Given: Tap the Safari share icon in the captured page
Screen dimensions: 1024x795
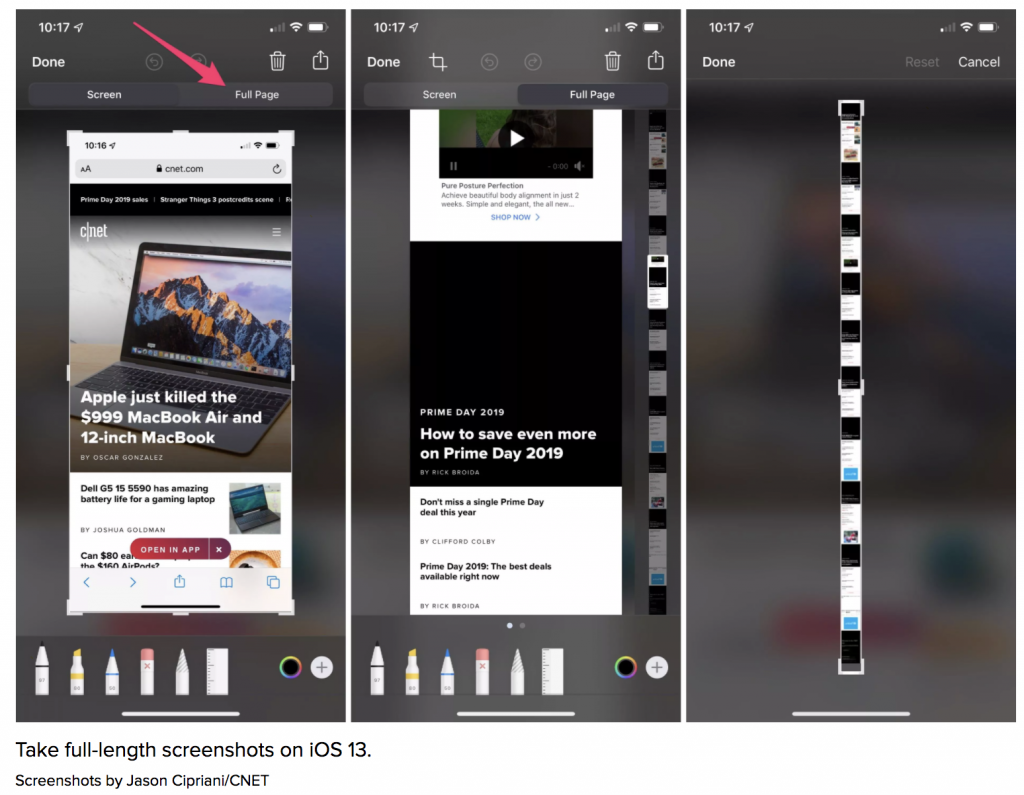Looking at the screenshot, I should [180, 581].
